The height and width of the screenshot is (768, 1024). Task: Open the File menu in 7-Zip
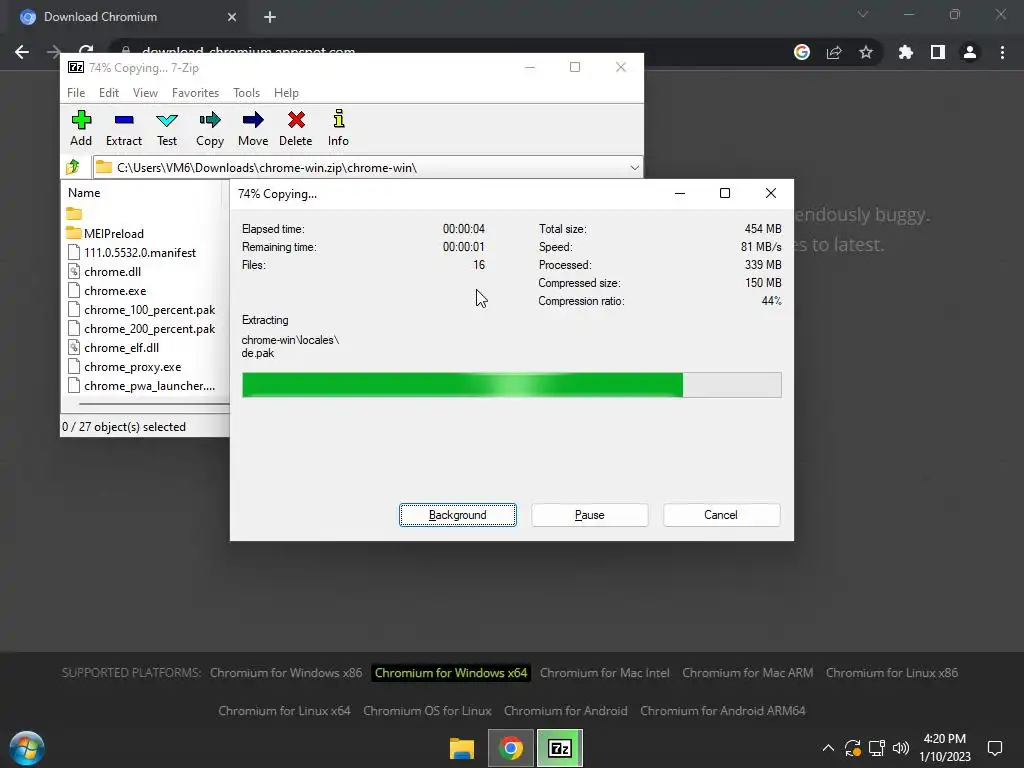pyautogui.click(x=76, y=93)
